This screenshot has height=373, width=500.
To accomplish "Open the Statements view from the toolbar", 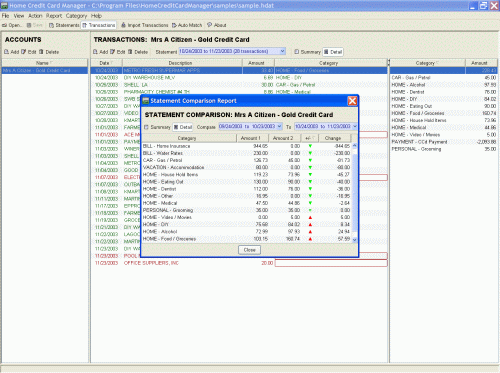I will [64, 25].
